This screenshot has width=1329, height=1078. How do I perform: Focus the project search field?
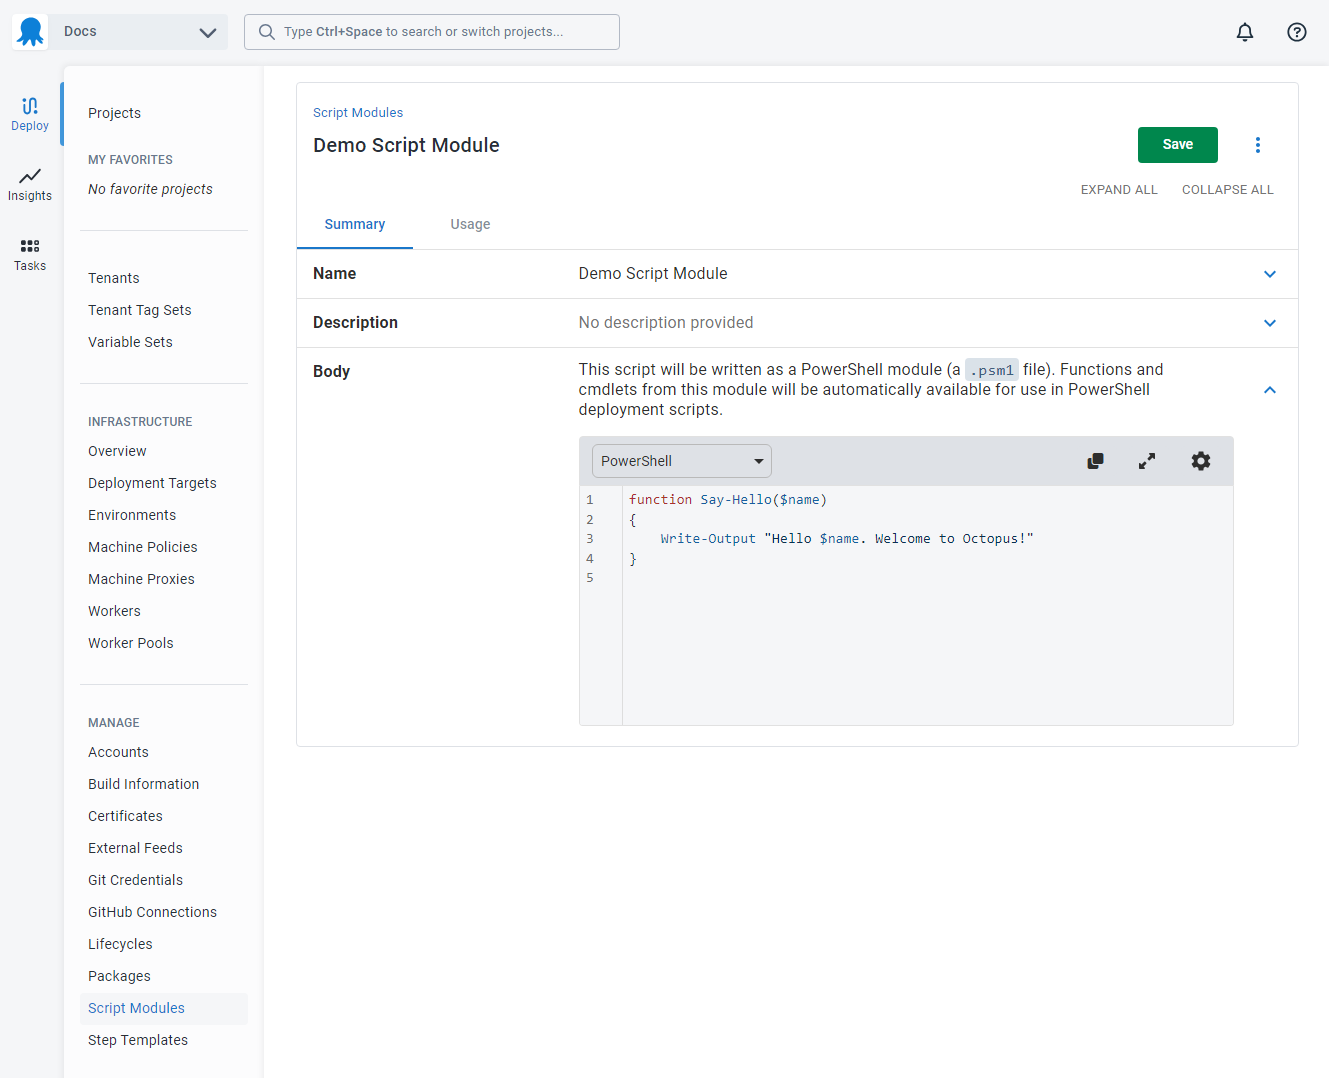pyautogui.click(x=432, y=32)
